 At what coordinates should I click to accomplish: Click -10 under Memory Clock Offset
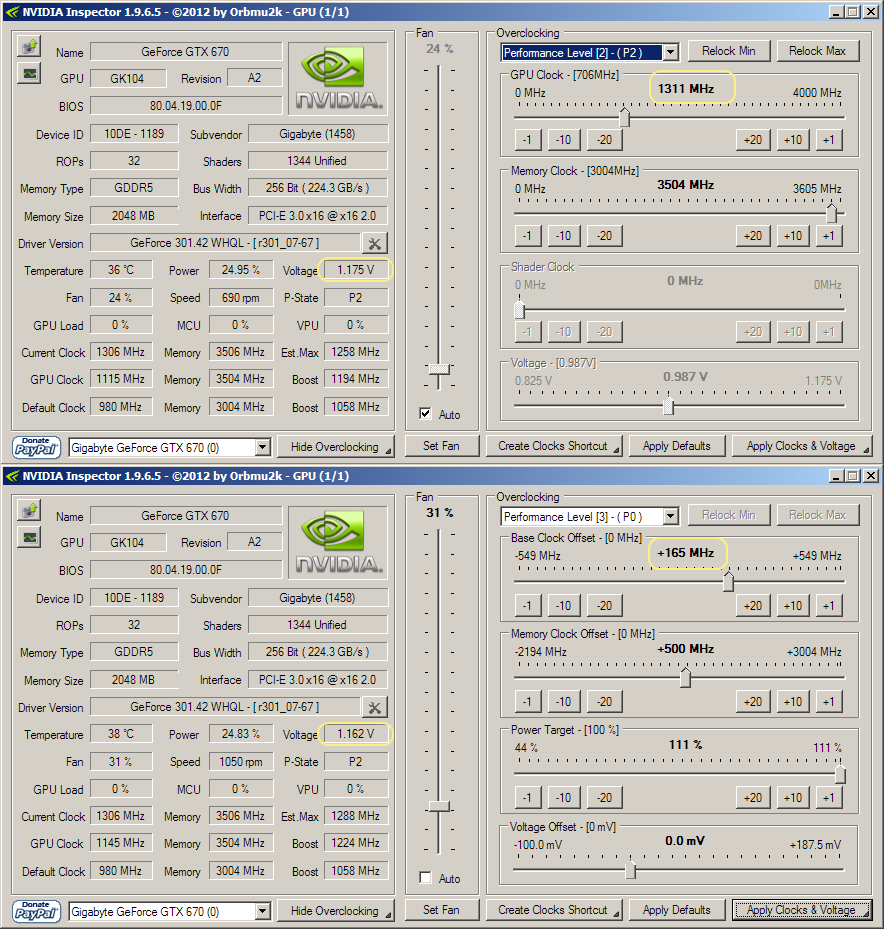[564, 701]
